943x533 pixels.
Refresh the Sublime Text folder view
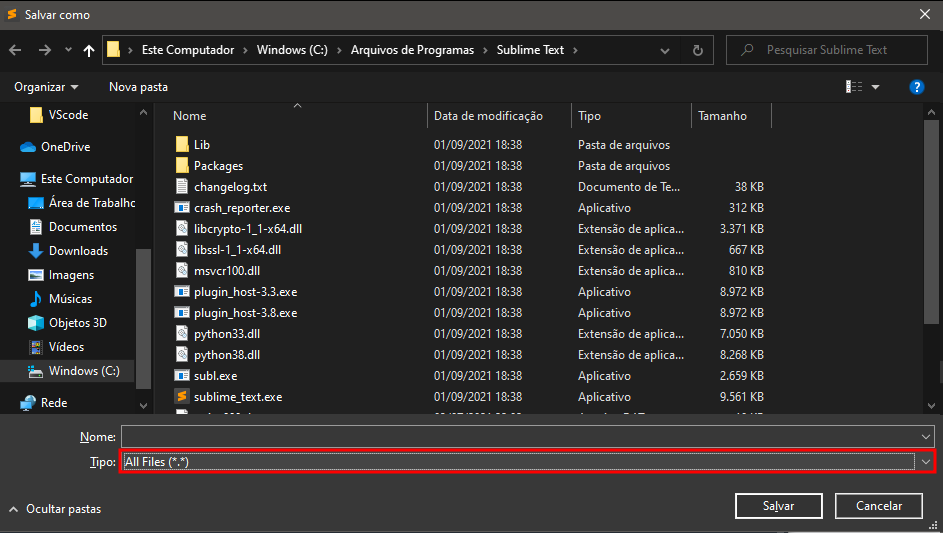(698, 51)
